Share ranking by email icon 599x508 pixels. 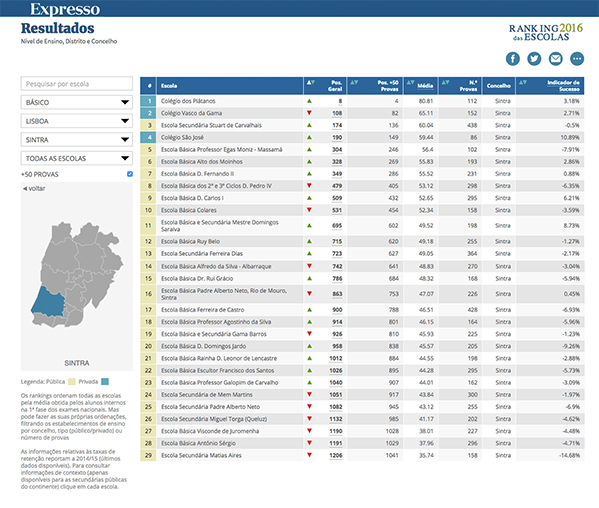click(555, 59)
